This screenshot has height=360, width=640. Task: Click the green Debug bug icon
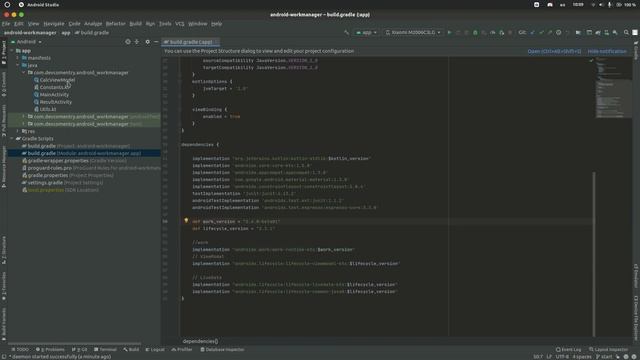pyautogui.click(x=475, y=32)
